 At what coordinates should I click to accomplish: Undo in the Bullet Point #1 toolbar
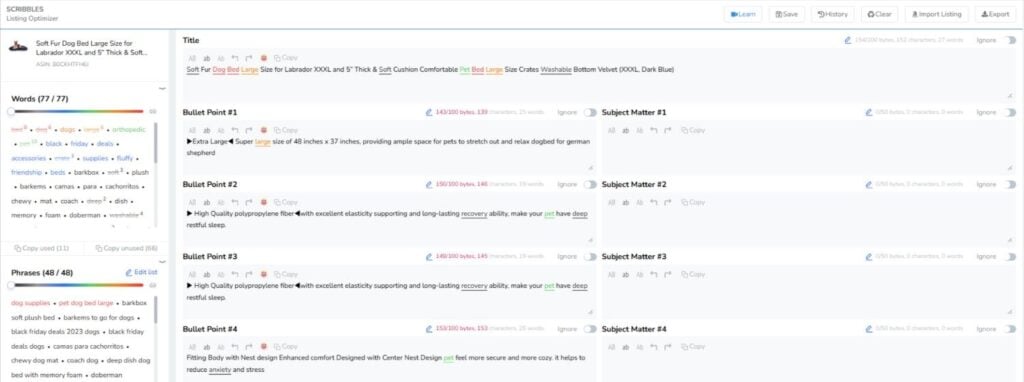click(234, 131)
